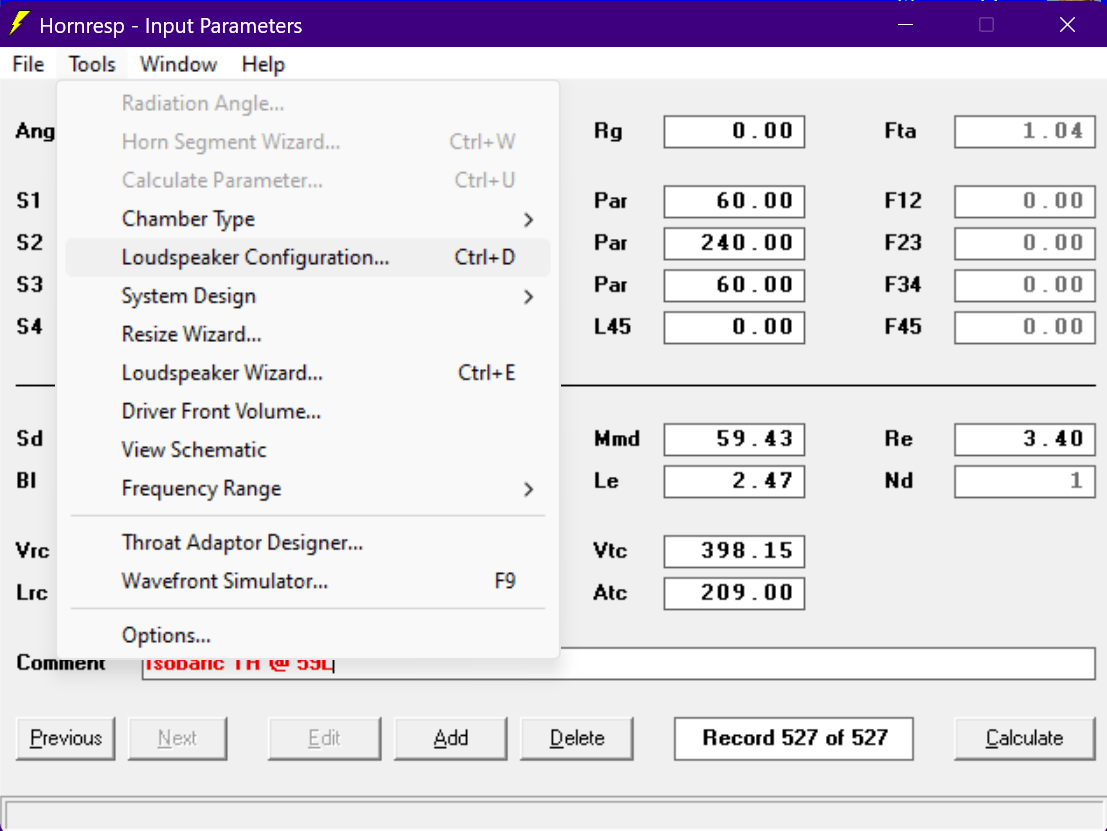Select Loudspeaker Configuration menu entry
This screenshot has height=831, width=1107.
point(308,257)
